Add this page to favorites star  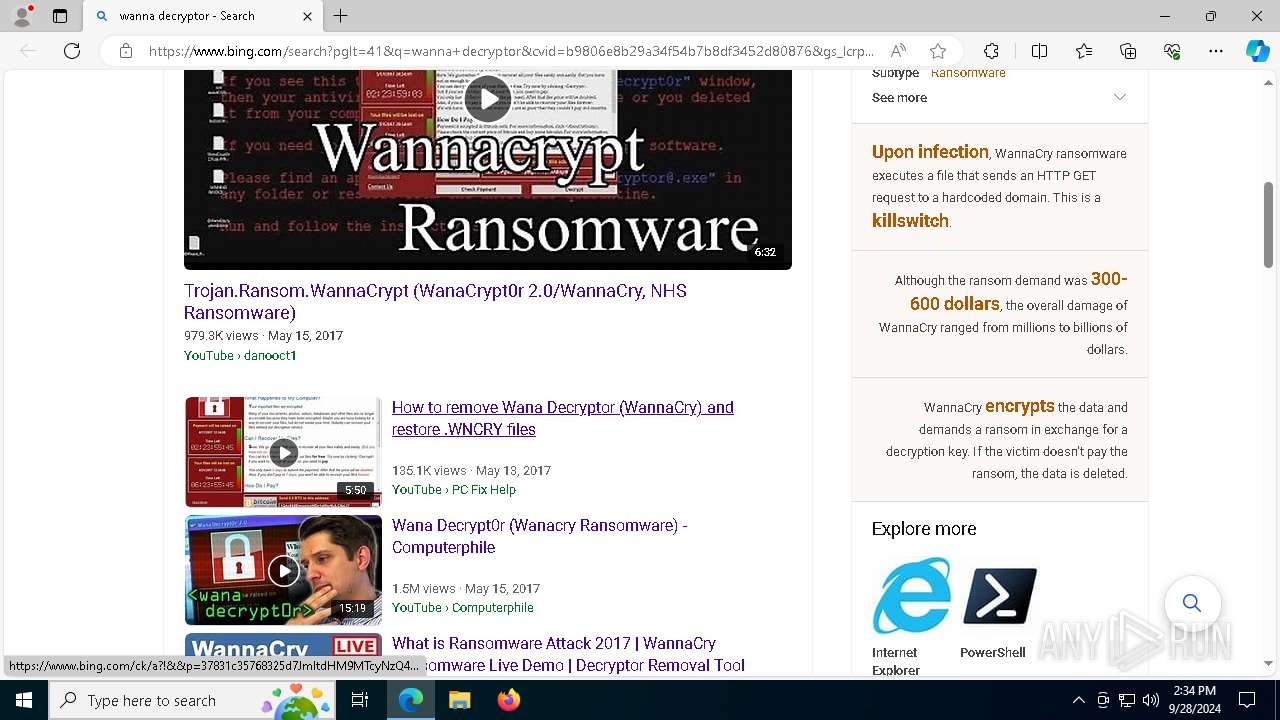938,51
